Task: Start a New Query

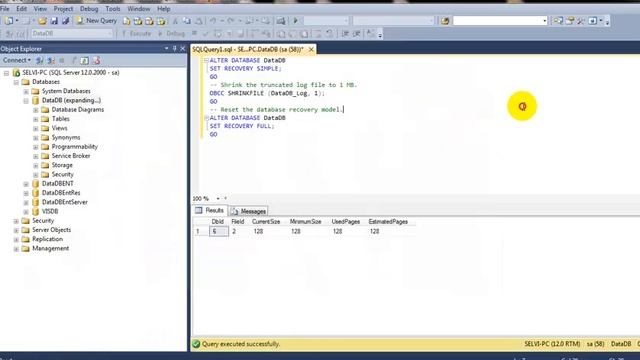Action: 97,21
